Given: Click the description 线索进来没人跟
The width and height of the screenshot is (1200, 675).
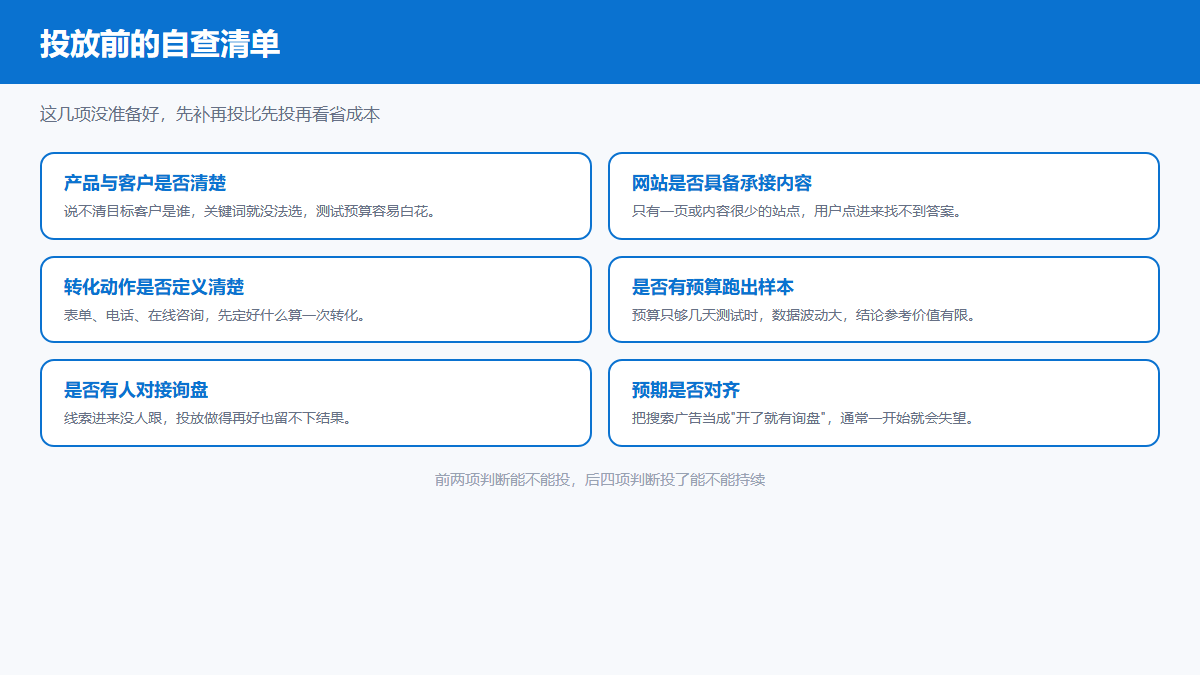Looking at the screenshot, I should pos(210,418).
